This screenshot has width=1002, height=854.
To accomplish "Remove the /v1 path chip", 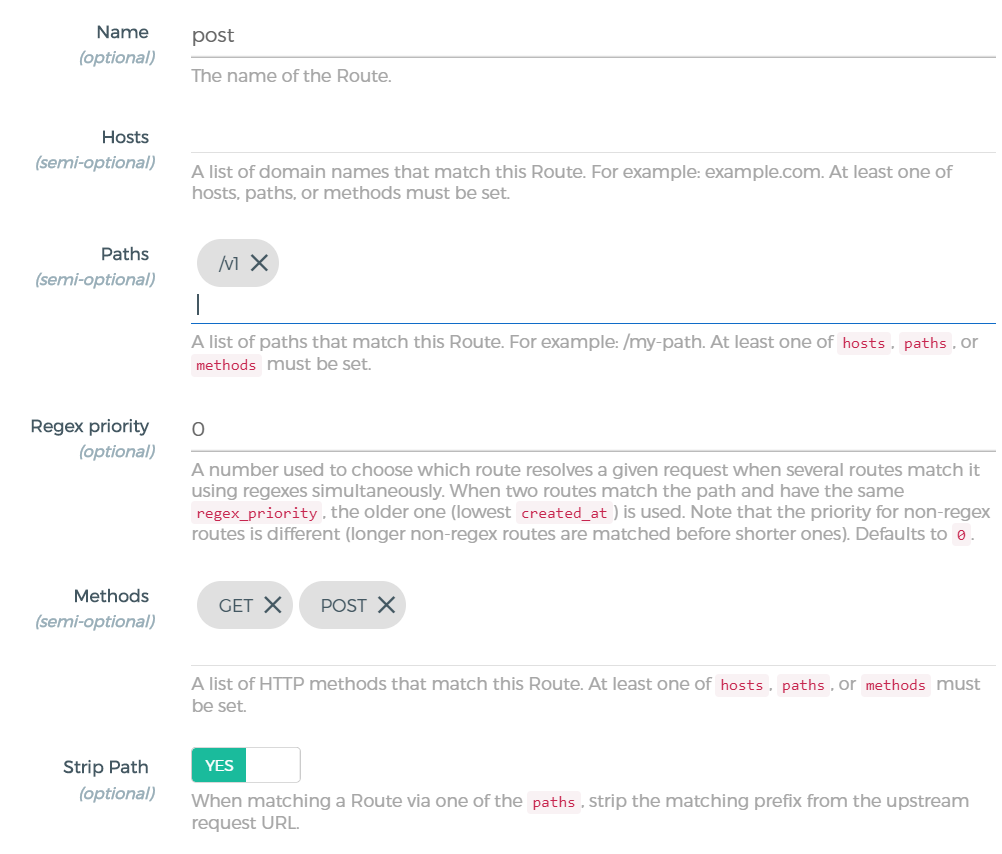I will 259,263.
